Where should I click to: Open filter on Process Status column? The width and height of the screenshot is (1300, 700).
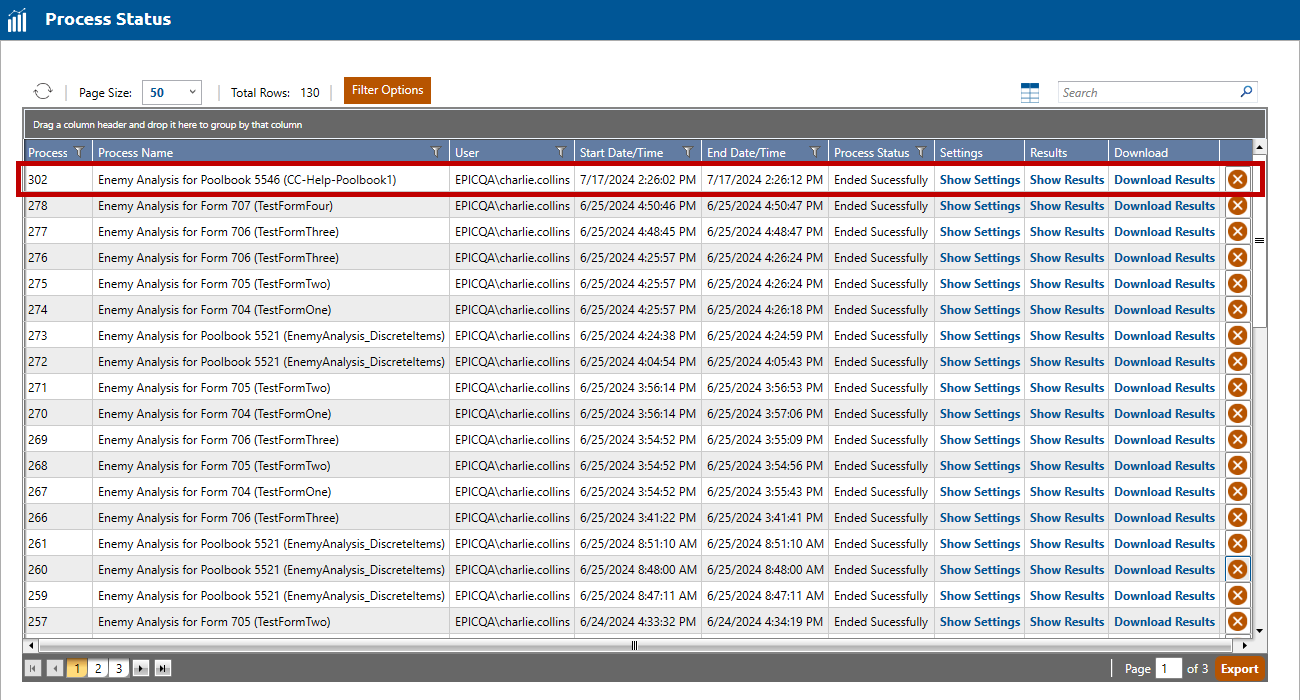coord(920,153)
